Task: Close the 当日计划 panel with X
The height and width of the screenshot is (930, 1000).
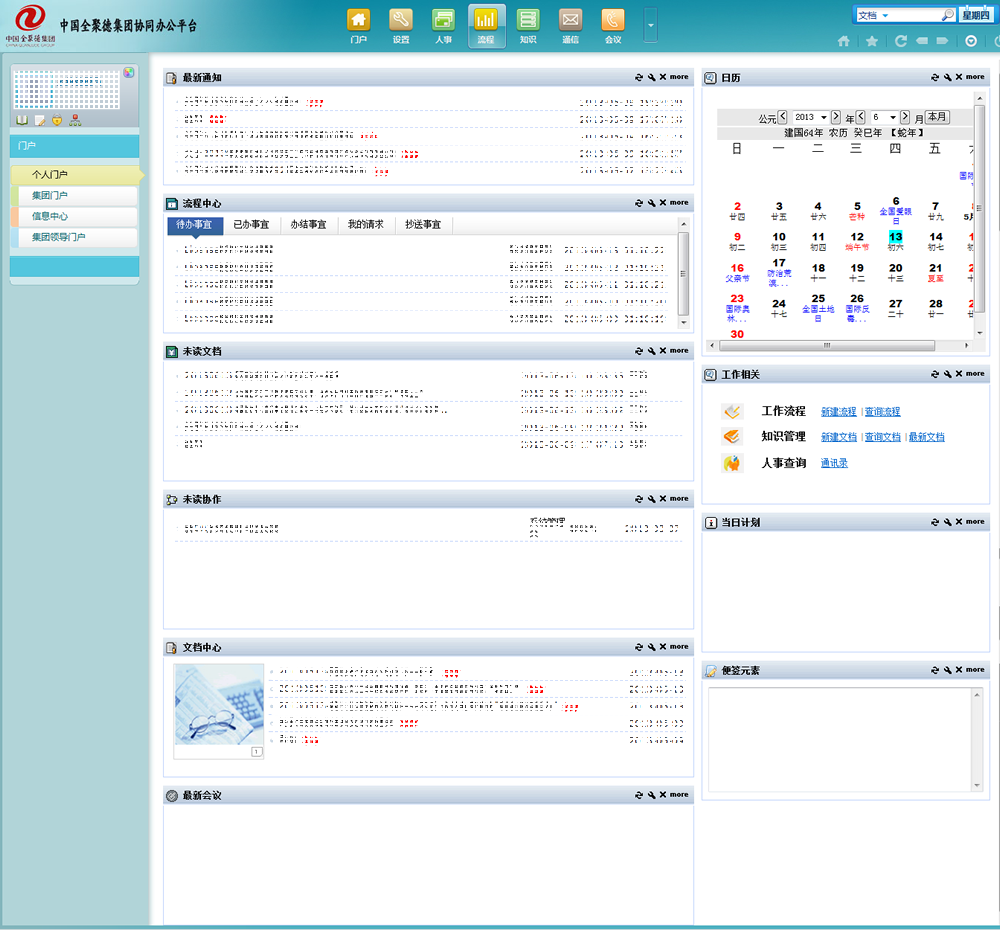Action: (x=959, y=522)
